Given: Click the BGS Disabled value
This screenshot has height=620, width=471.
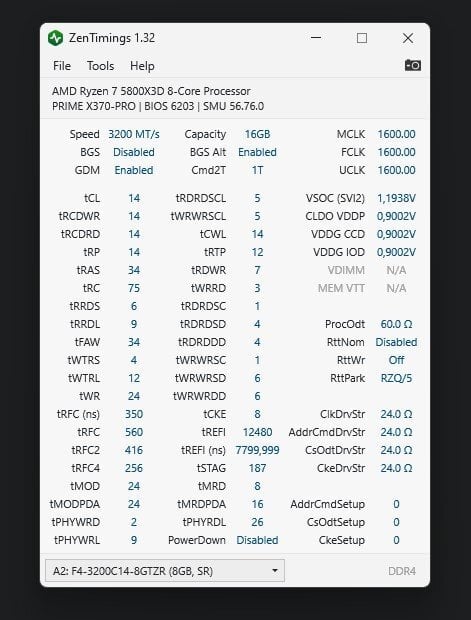Looking at the screenshot, I should point(134,152).
